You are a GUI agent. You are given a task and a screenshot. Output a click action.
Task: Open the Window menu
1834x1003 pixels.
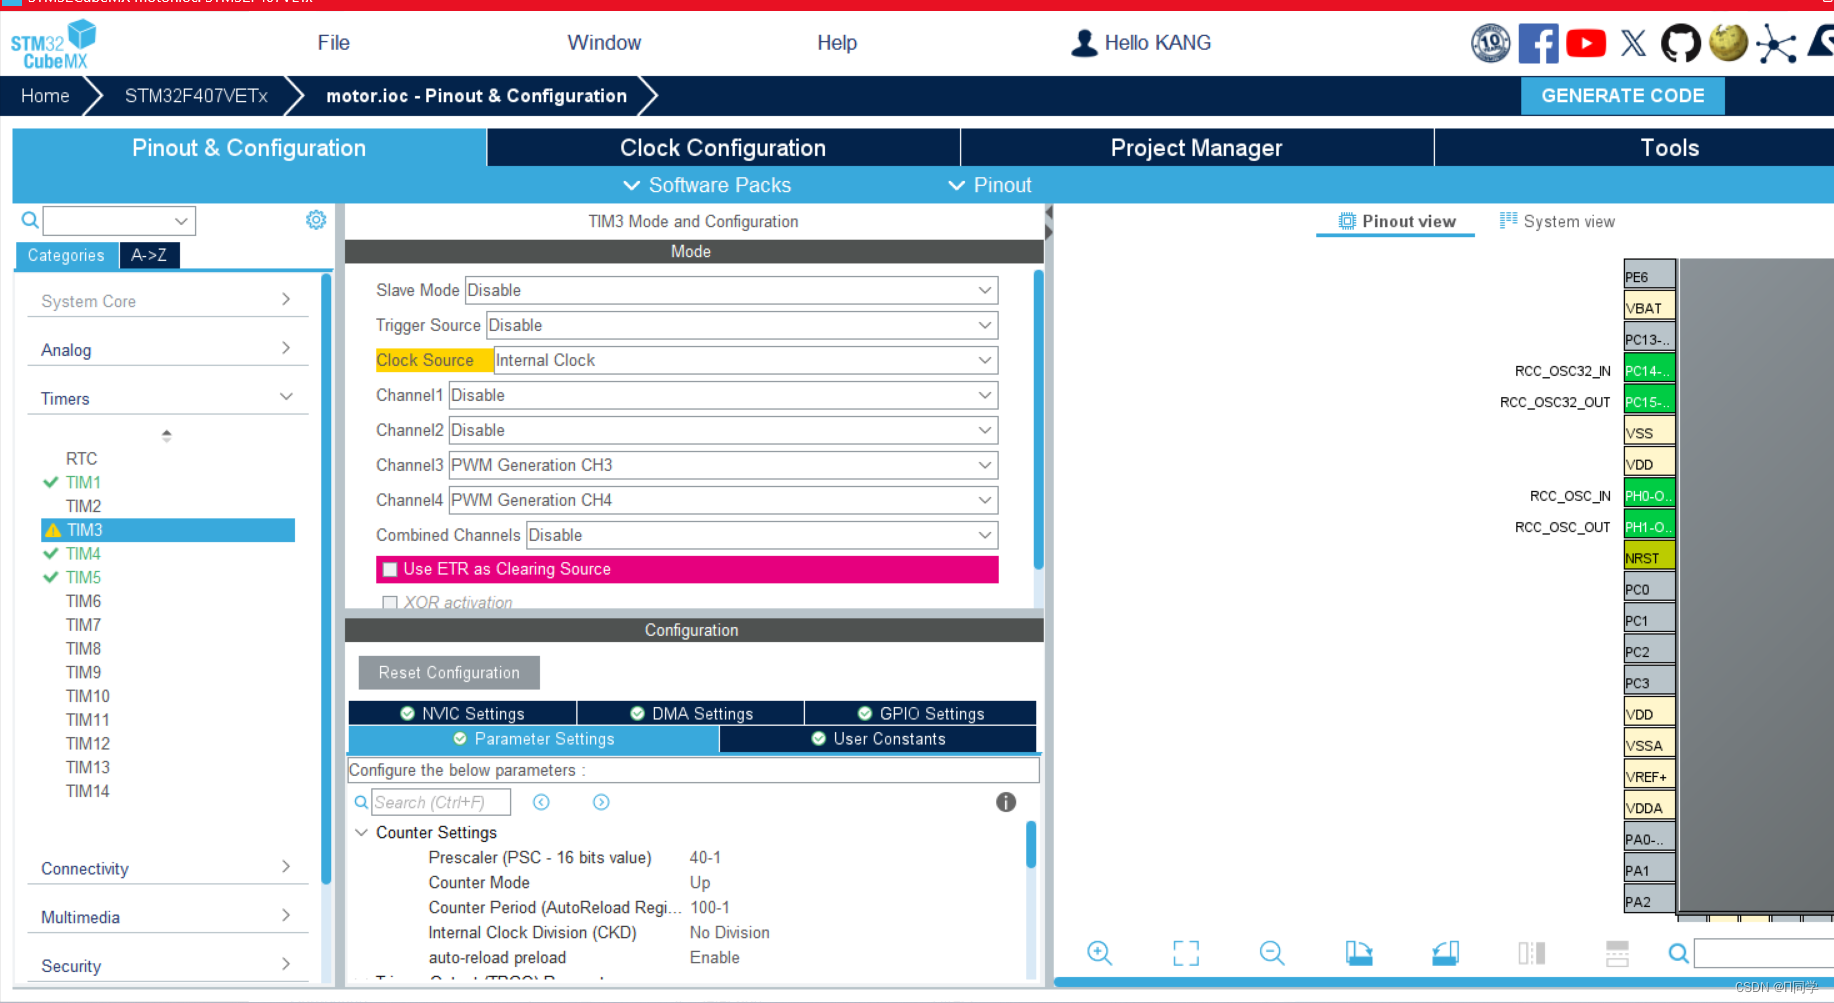pyautogui.click(x=604, y=43)
